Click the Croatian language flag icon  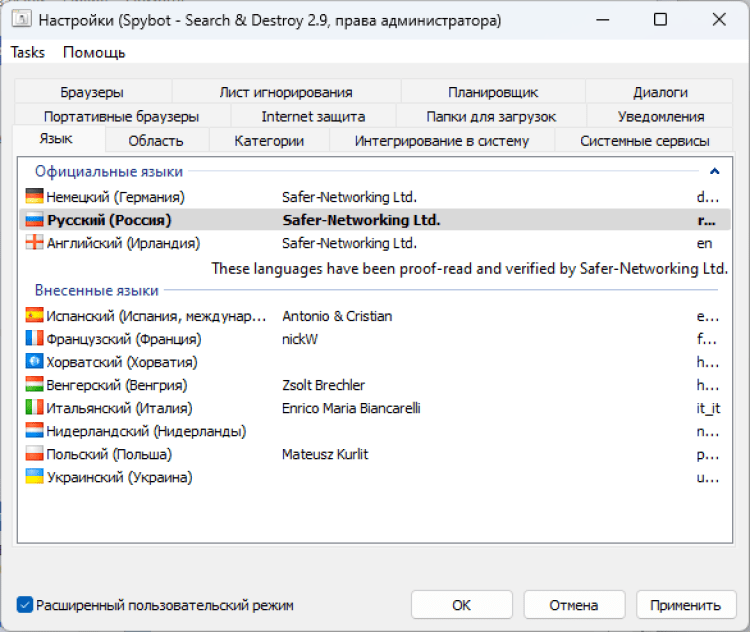(34, 362)
